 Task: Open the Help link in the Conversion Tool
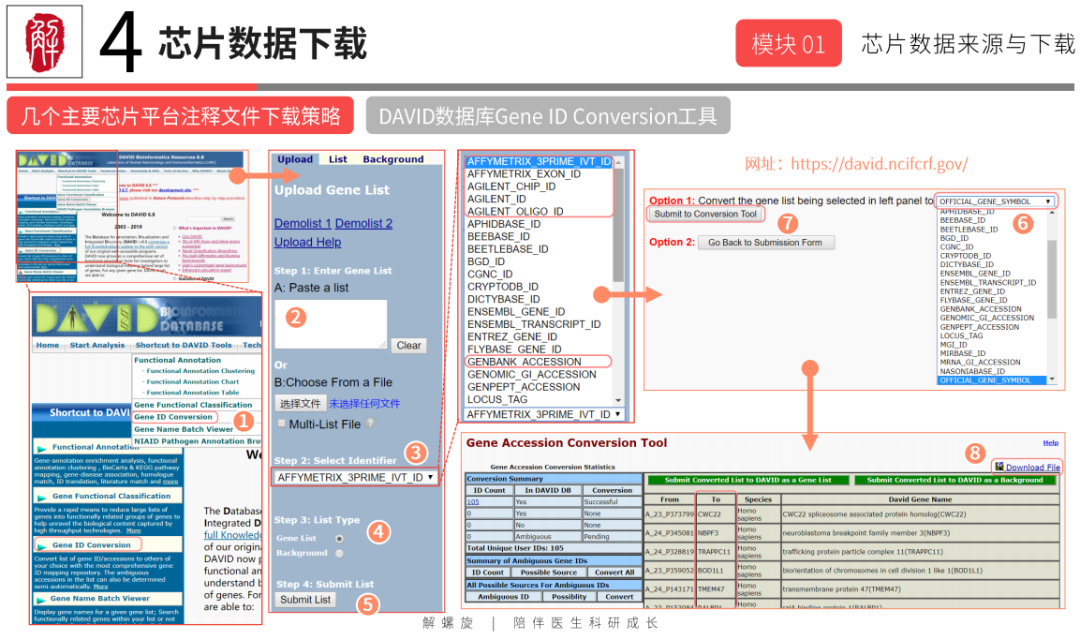[1050, 442]
